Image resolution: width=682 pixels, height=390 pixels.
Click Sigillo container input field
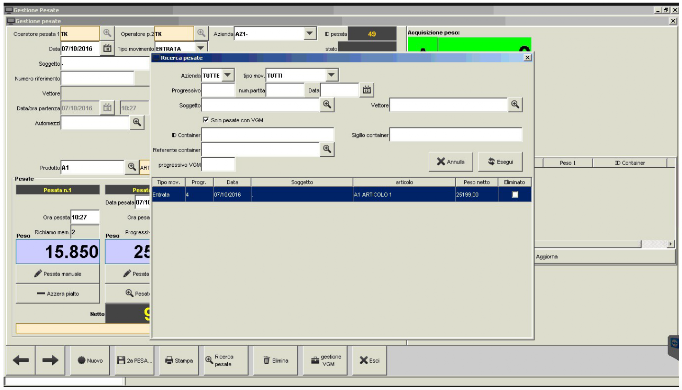(x=456, y=134)
